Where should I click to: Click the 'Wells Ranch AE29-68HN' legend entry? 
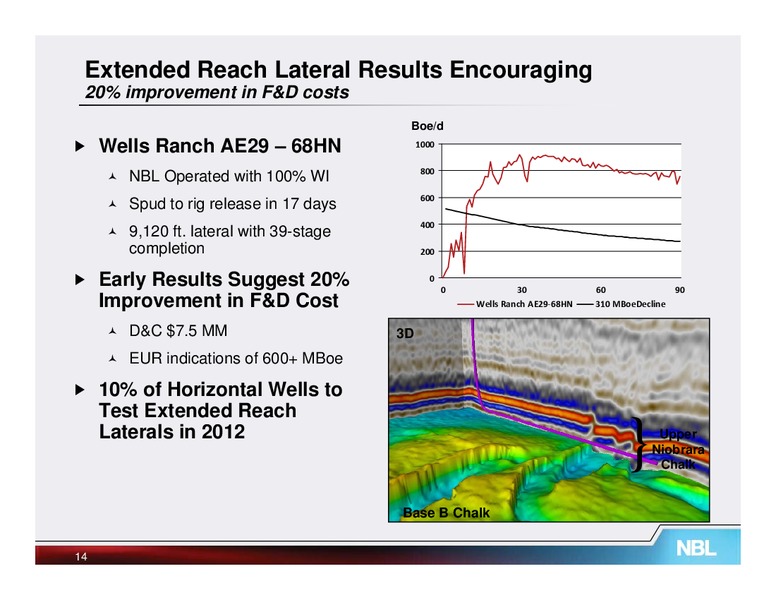click(515, 304)
